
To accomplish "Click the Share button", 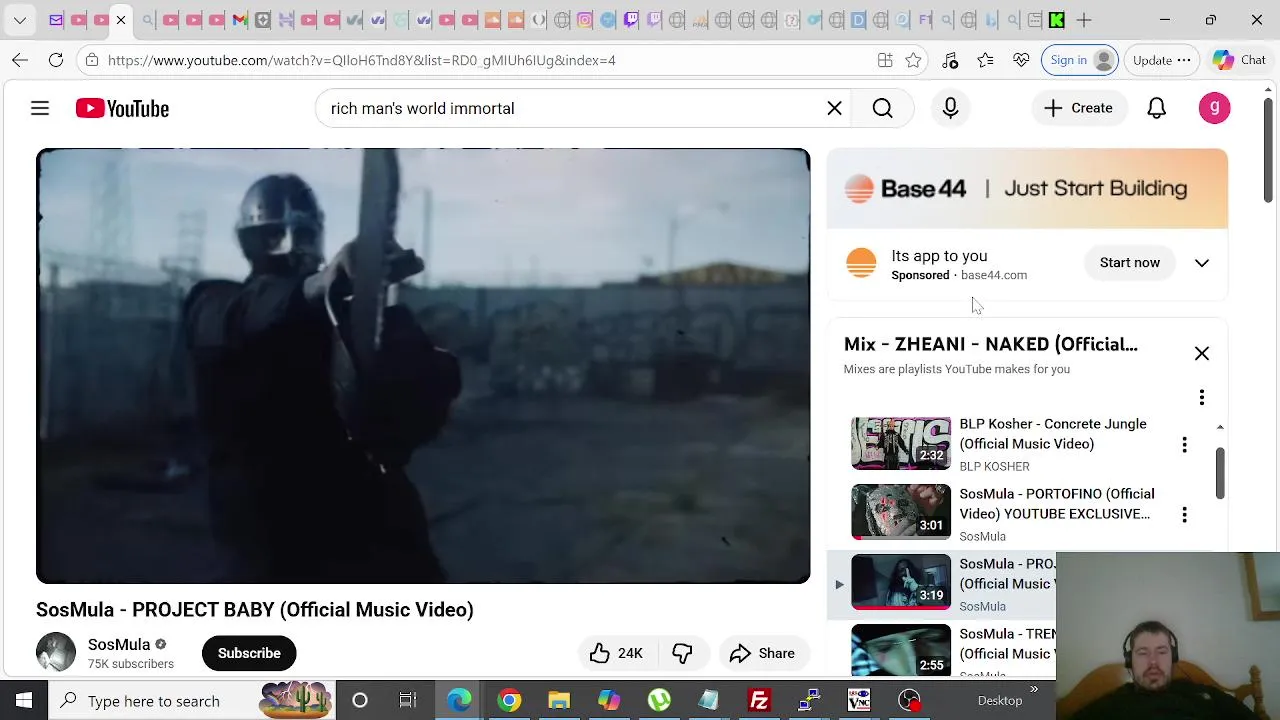I will [762, 653].
